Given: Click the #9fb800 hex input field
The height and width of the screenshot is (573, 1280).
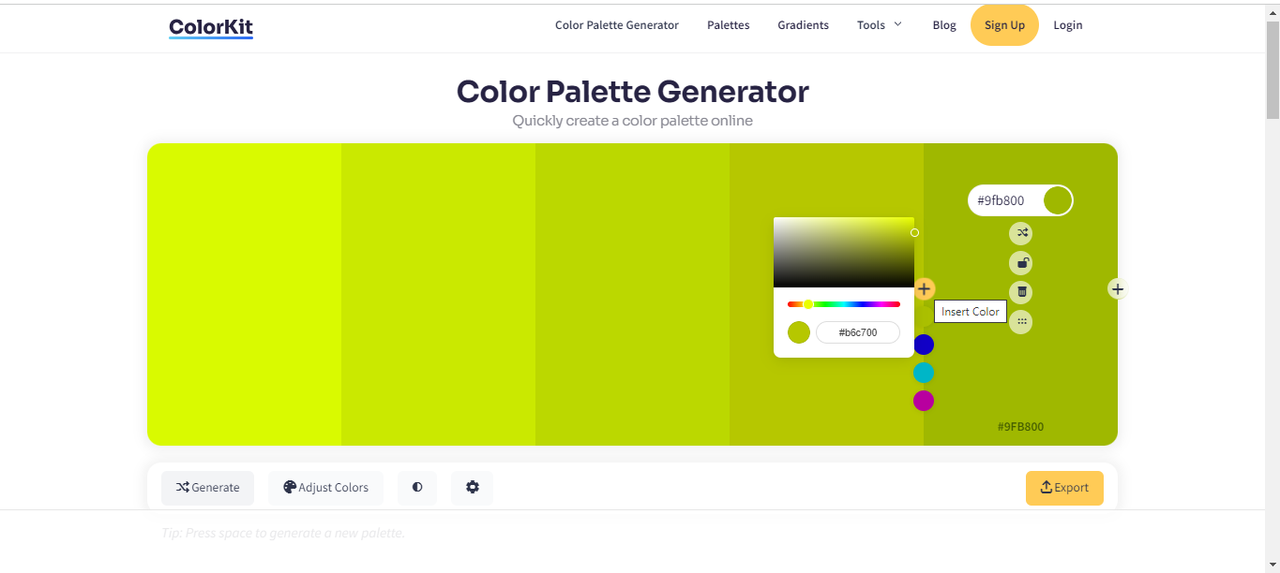Looking at the screenshot, I should 1005,201.
